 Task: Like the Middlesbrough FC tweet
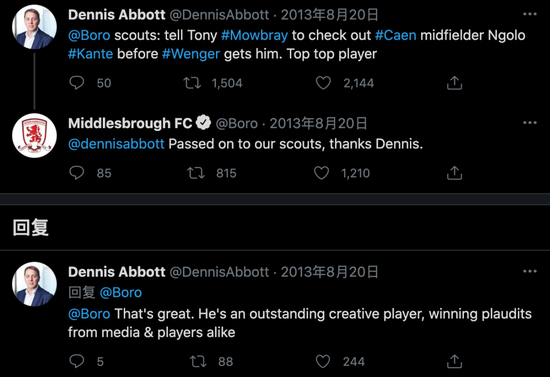click(x=321, y=173)
